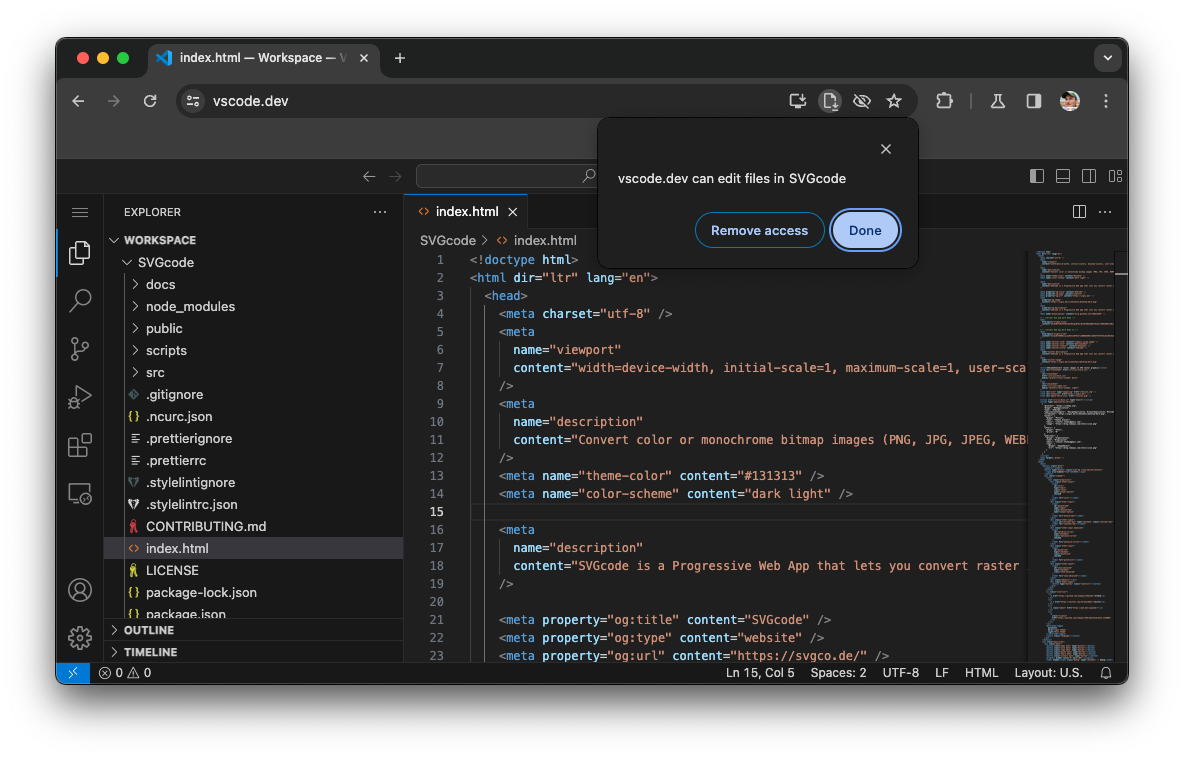Toggle the primary side bar visibility
1184x758 pixels.
coord(1037,175)
